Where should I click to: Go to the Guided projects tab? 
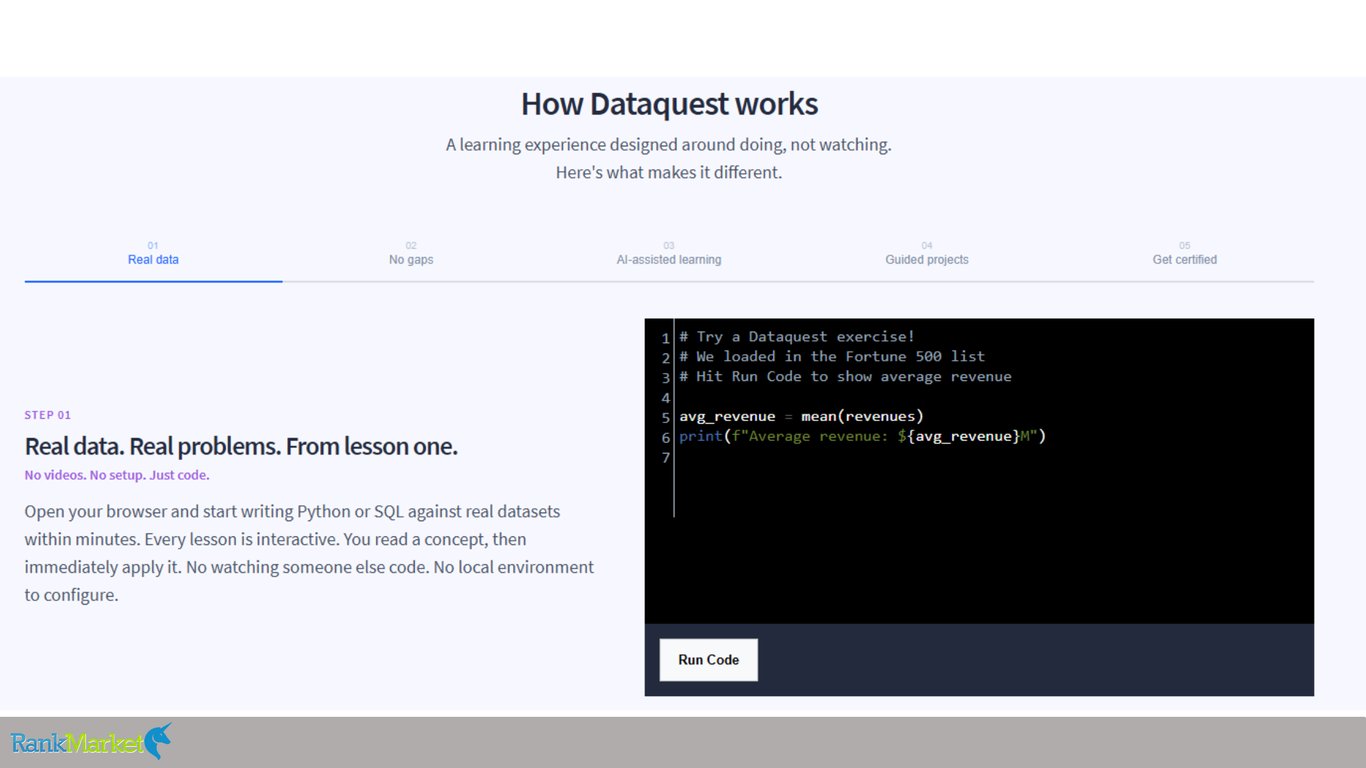pos(927,253)
